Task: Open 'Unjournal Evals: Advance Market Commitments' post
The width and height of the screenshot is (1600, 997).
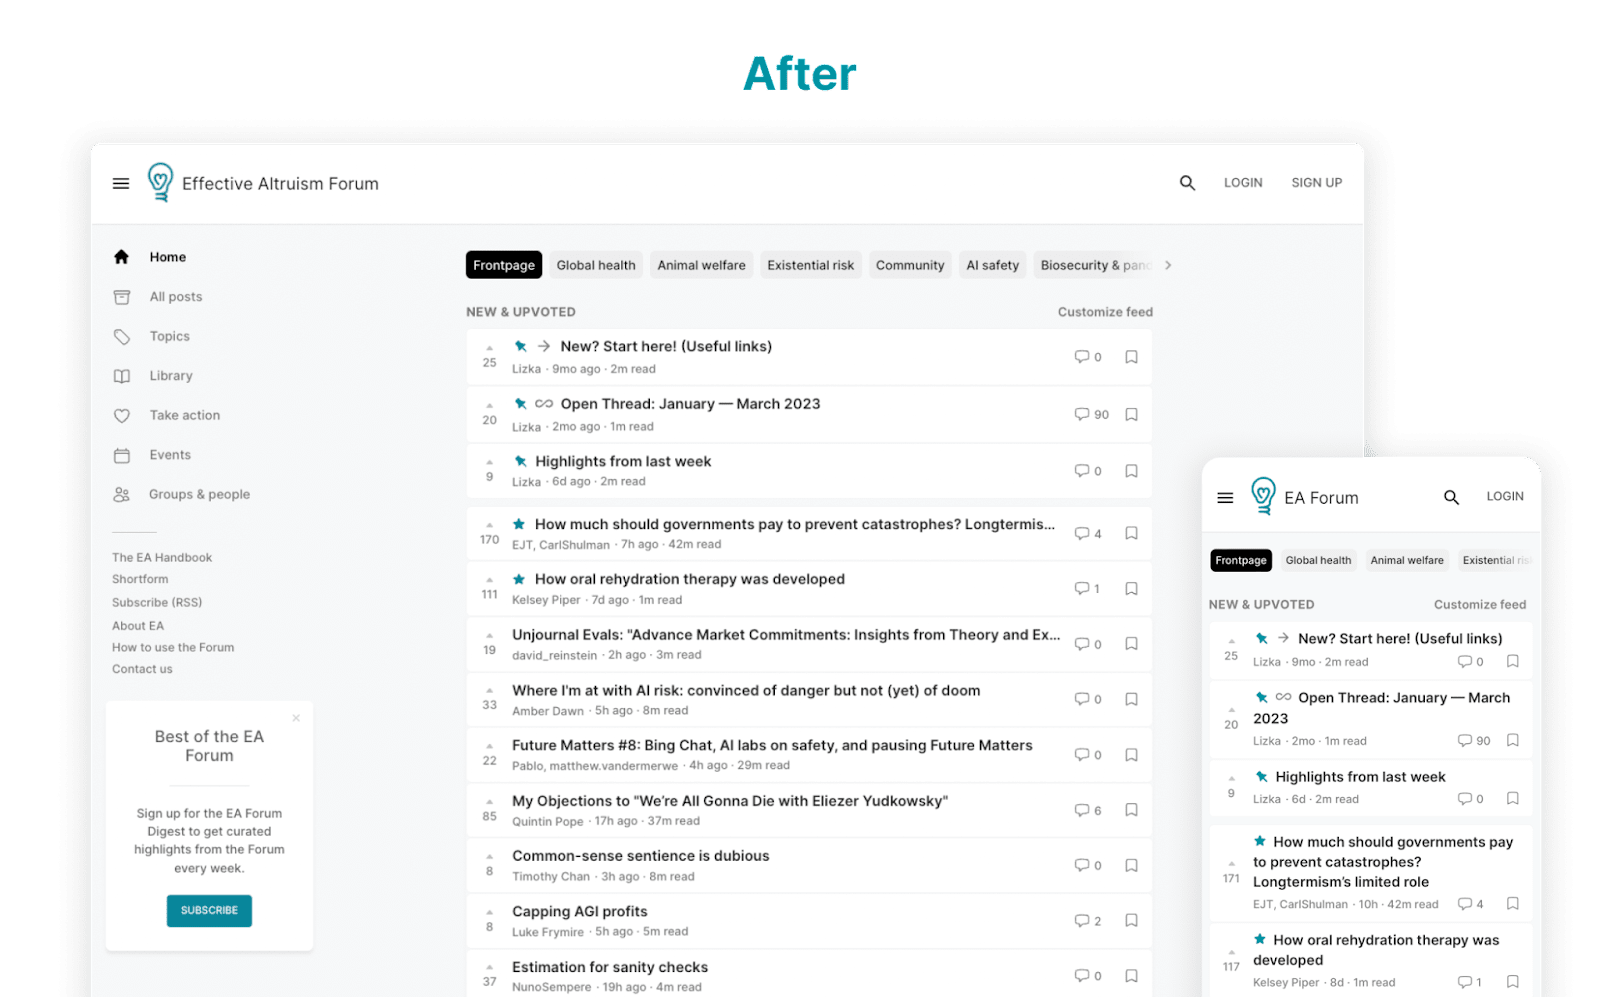Action: [x=786, y=635]
